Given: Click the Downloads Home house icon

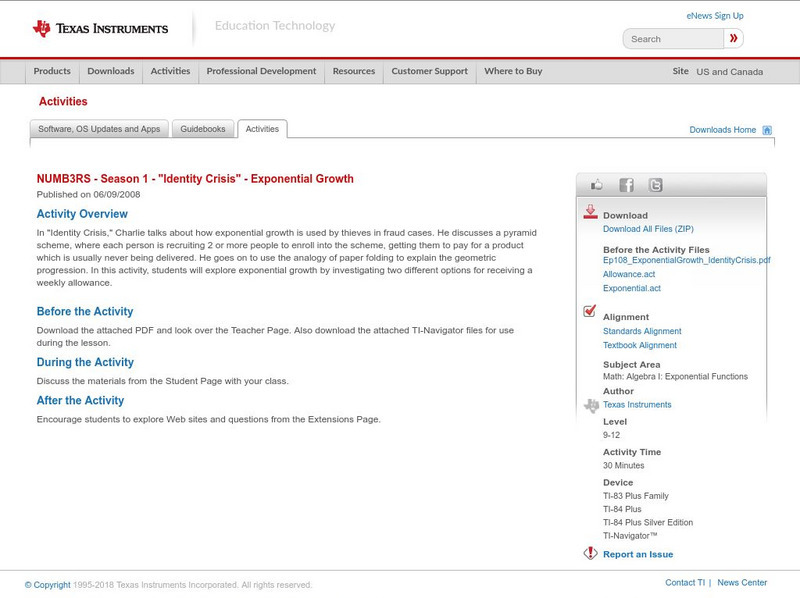Looking at the screenshot, I should point(767,130).
